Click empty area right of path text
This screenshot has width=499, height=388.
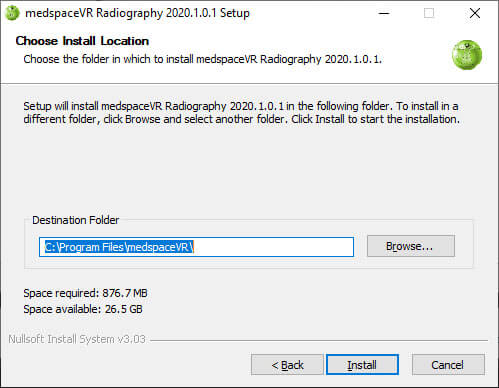(273, 247)
